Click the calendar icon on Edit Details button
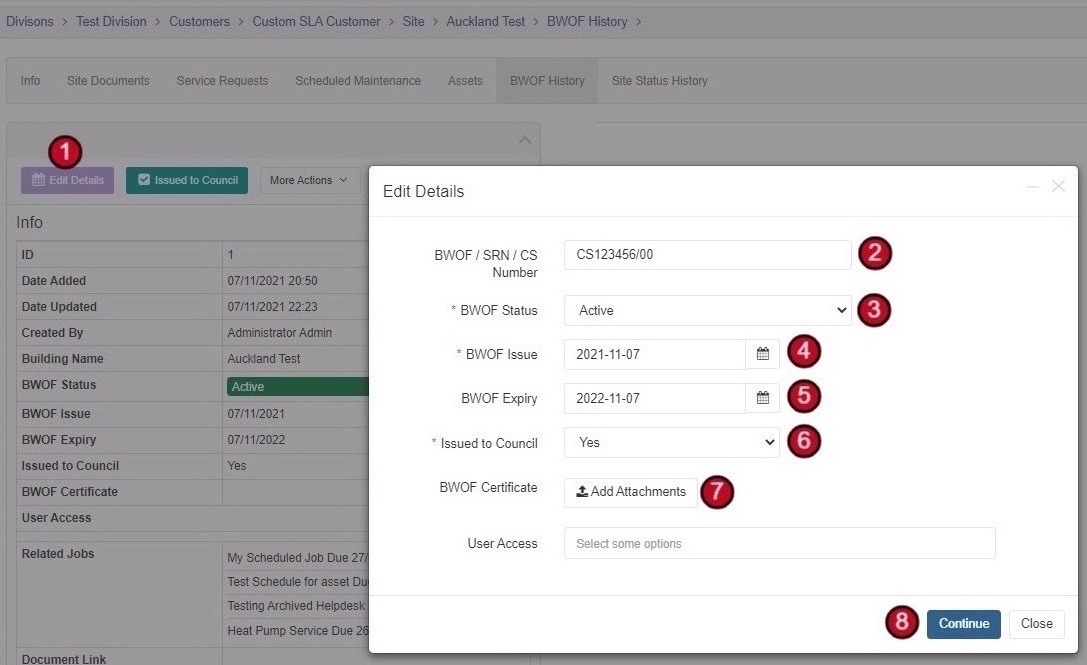Screen dimensions: 1087x665 pyautogui.click(x=39, y=180)
